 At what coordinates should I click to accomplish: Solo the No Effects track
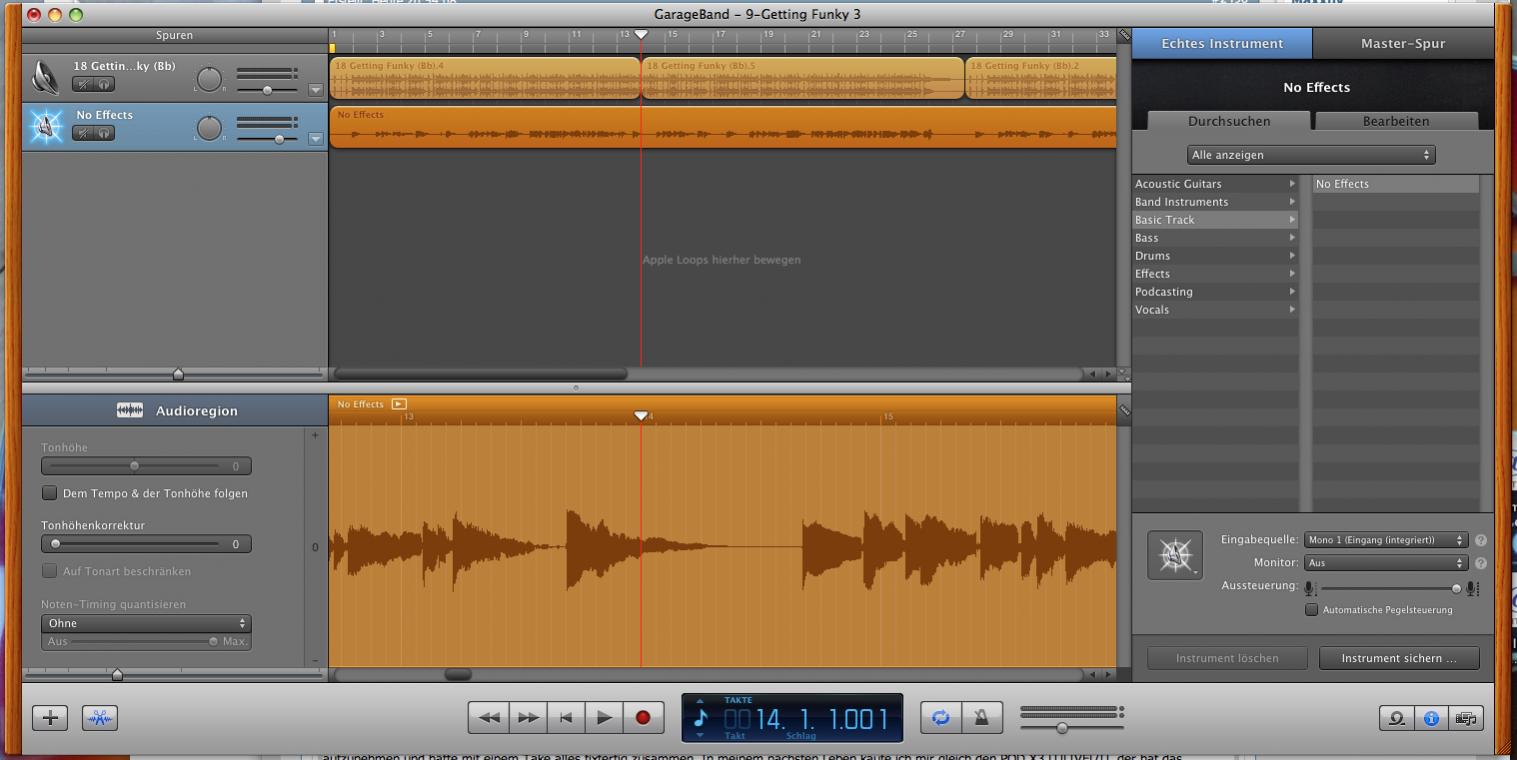pyautogui.click(x=104, y=133)
